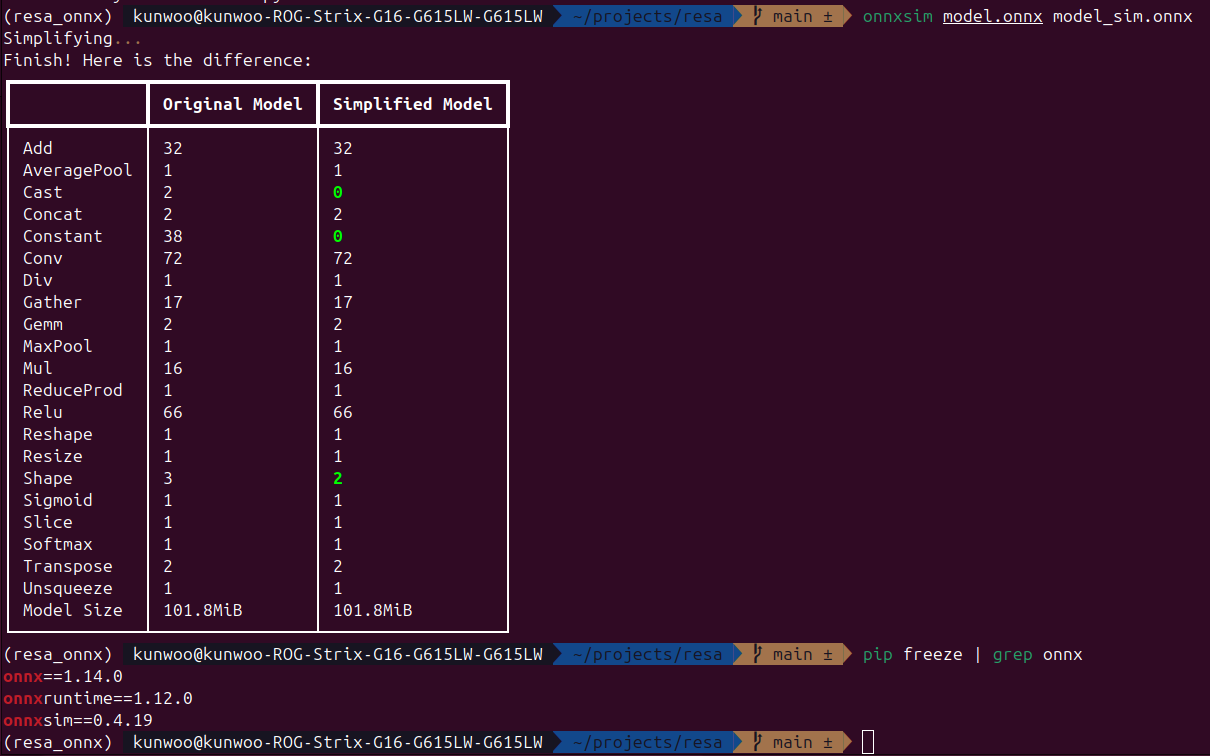Click the green zero in the Cast row
The height and width of the screenshot is (756, 1210).
pos(338,192)
